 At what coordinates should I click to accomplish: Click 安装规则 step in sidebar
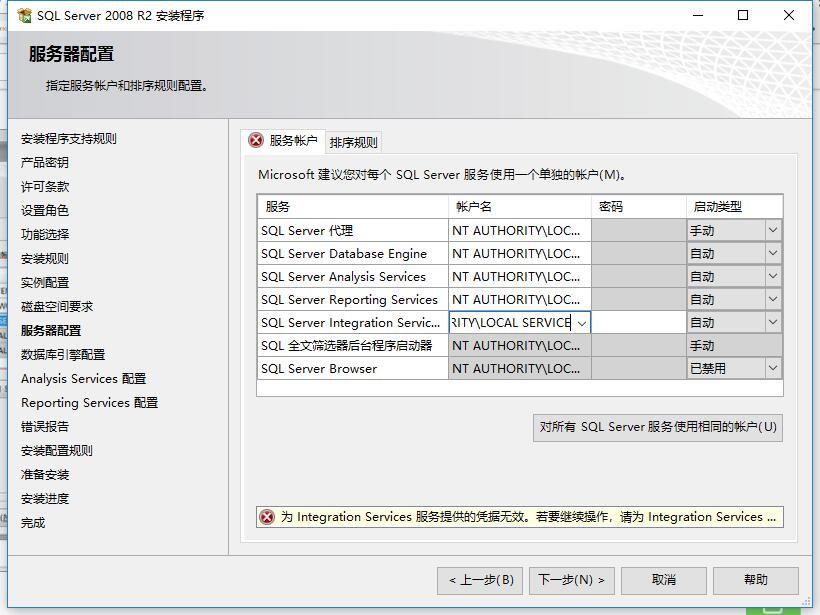pos(44,259)
